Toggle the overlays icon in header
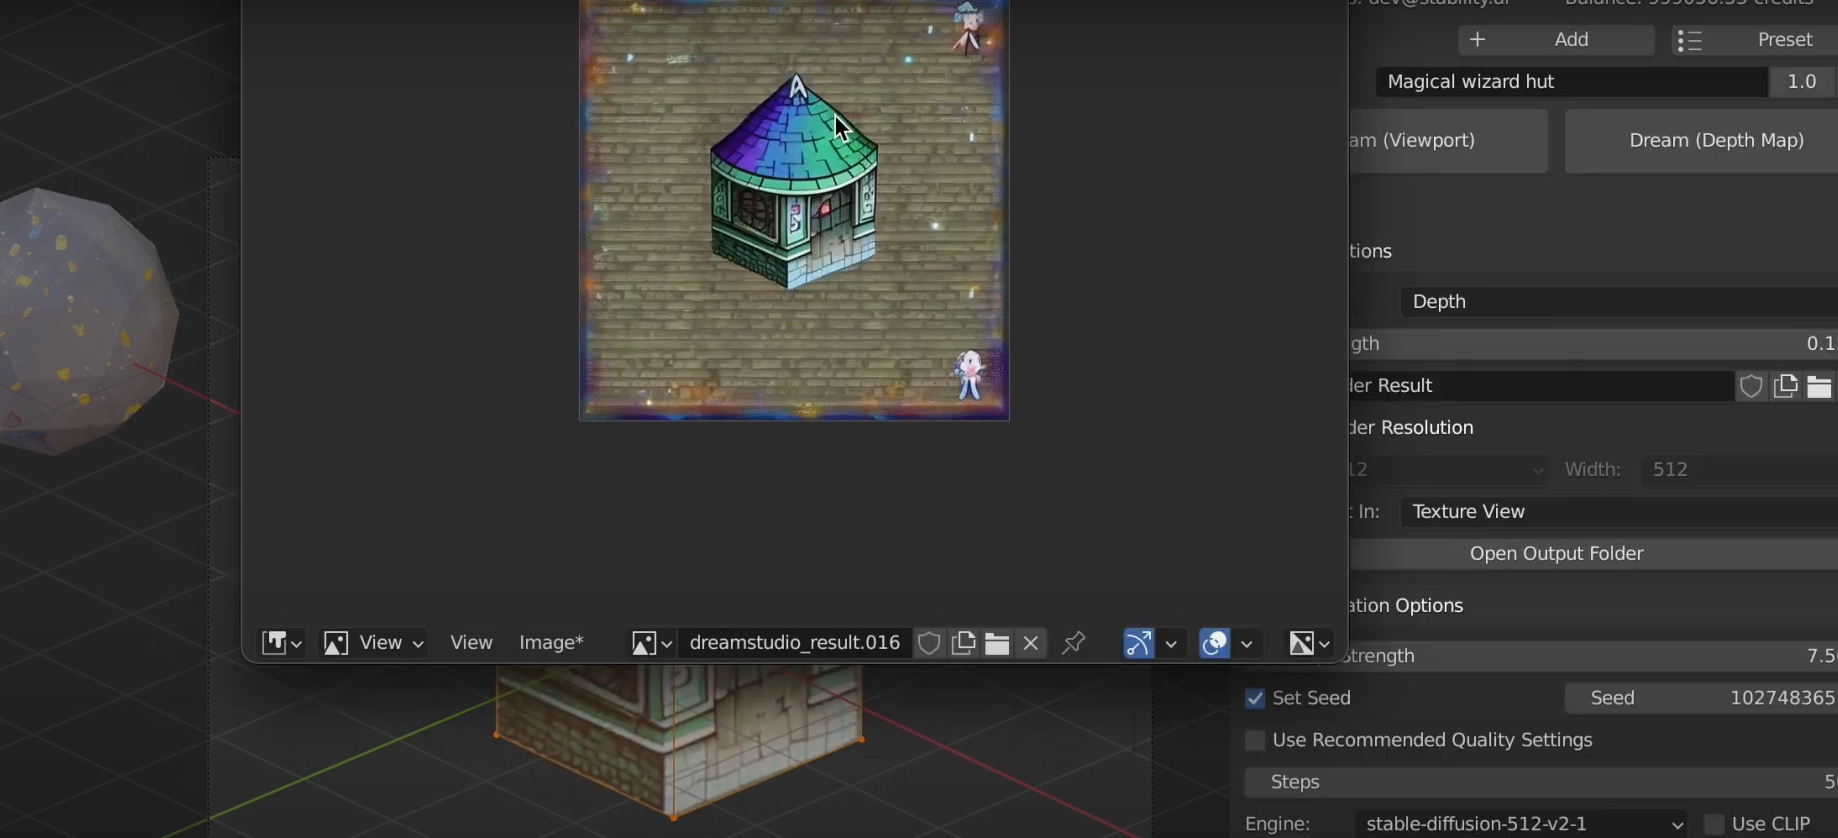1838x838 pixels. click(1214, 643)
